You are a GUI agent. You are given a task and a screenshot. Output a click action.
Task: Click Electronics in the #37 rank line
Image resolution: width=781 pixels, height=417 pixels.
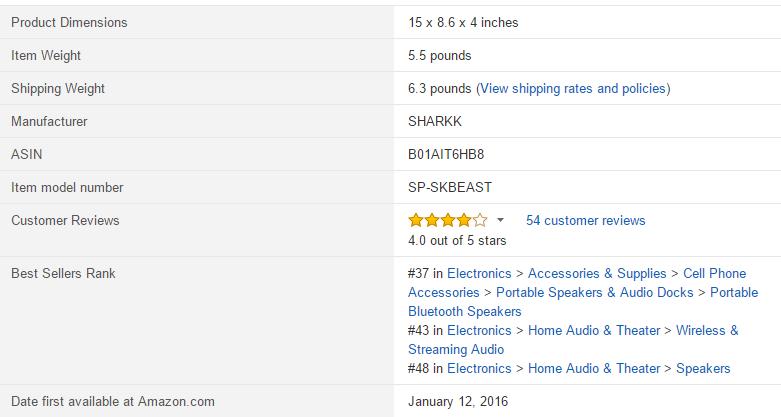click(479, 273)
